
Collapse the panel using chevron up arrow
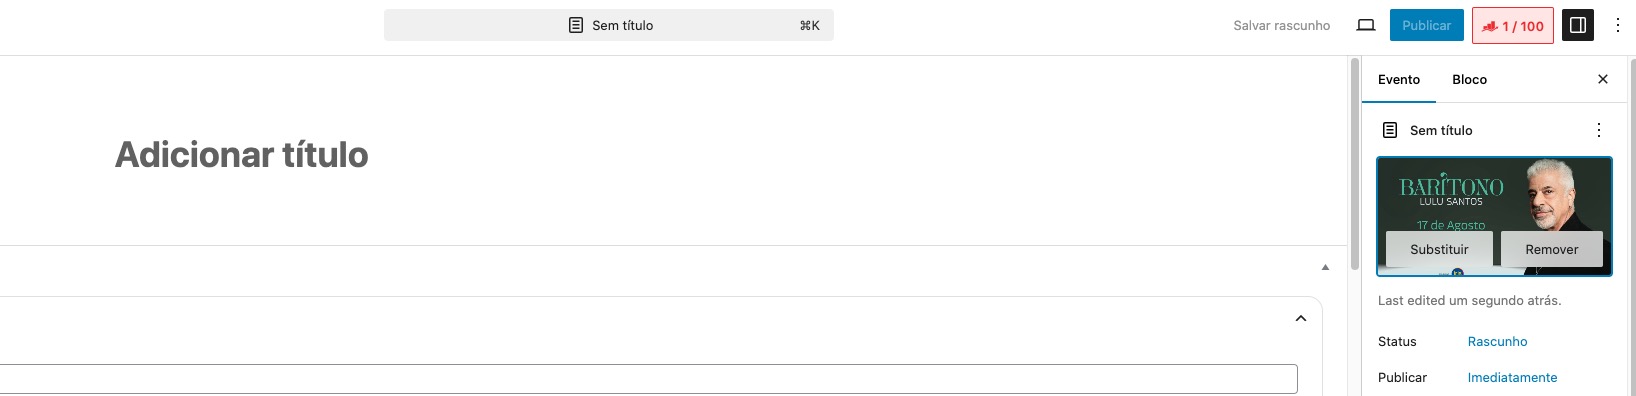coord(1301,319)
